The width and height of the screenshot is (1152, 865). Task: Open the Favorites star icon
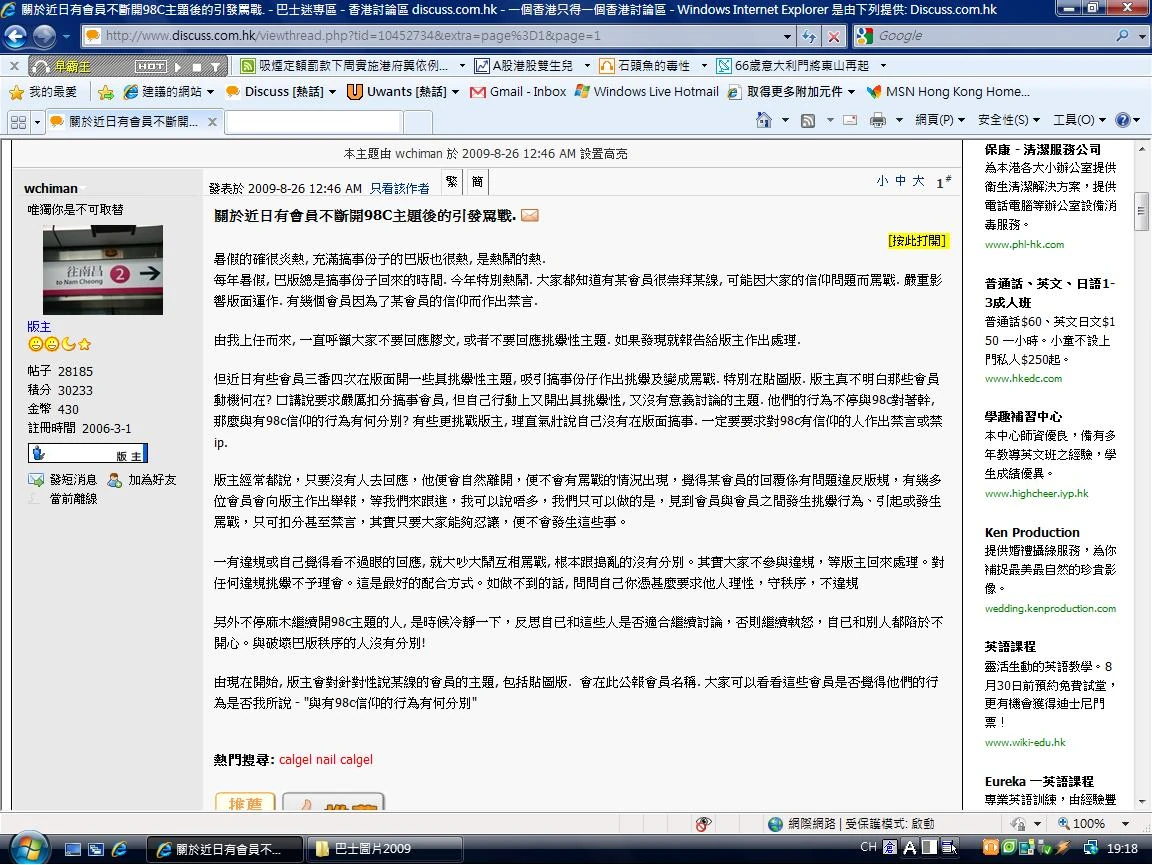(16, 92)
